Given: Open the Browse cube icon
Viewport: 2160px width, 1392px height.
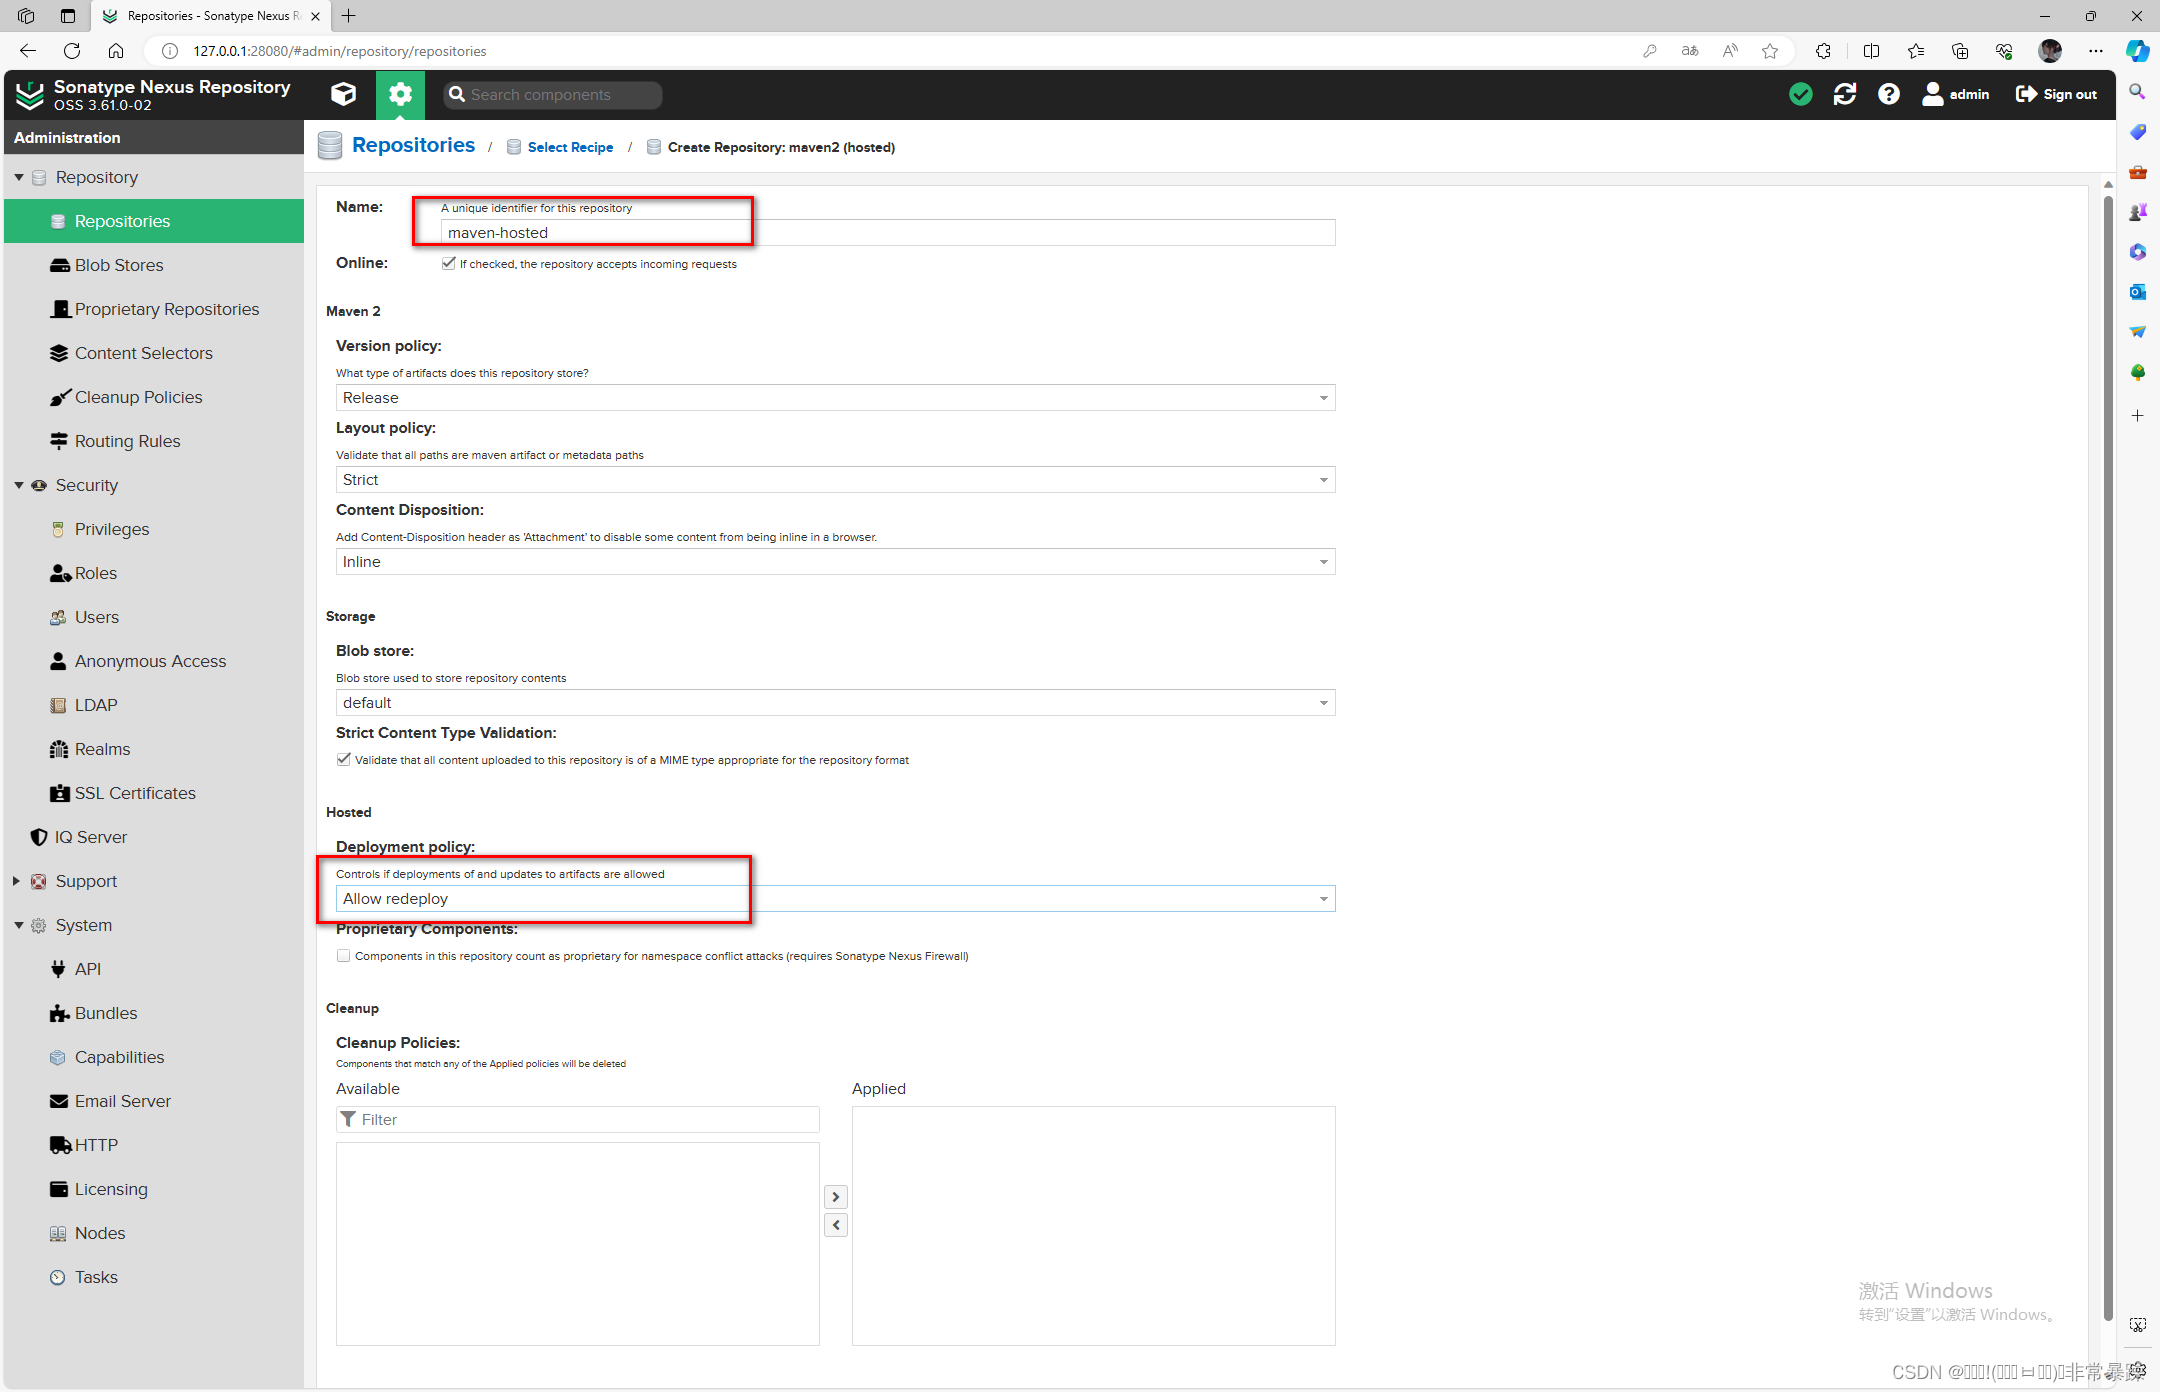Looking at the screenshot, I should 344,94.
